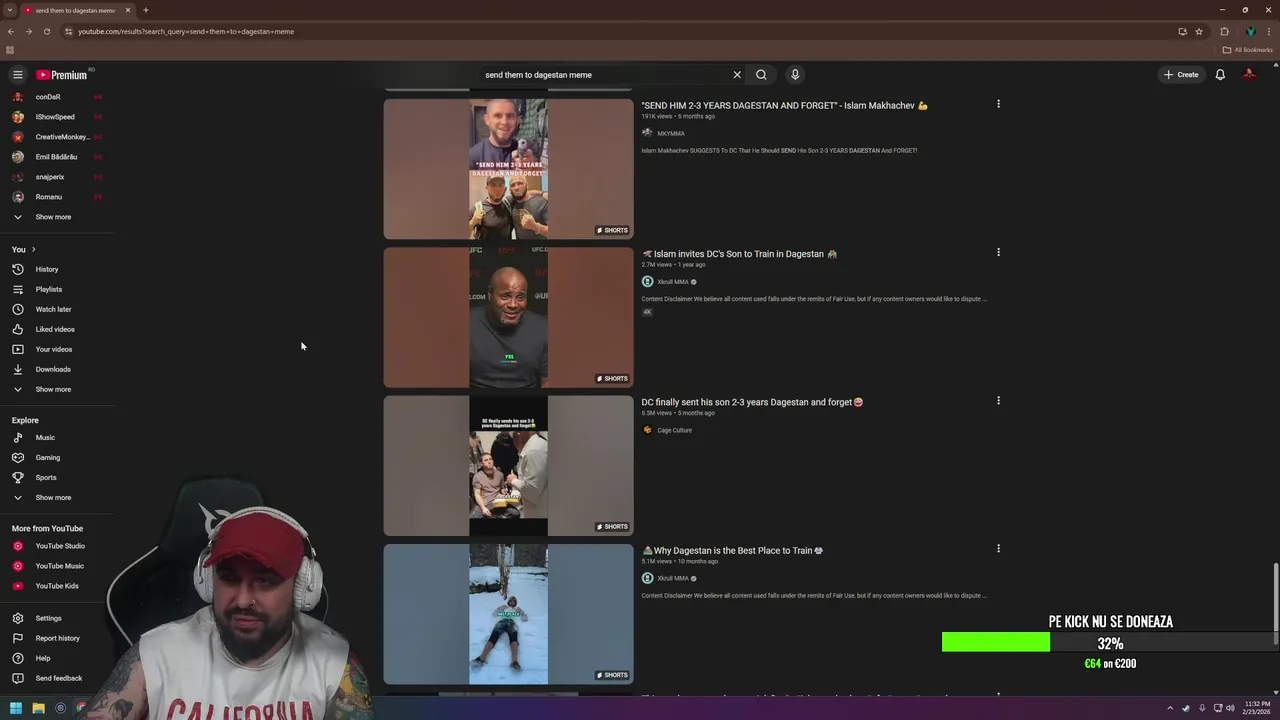This screenshot has width=1280, height=720.
Task: Clear the search box with the X icon
Action: (737, 75)
